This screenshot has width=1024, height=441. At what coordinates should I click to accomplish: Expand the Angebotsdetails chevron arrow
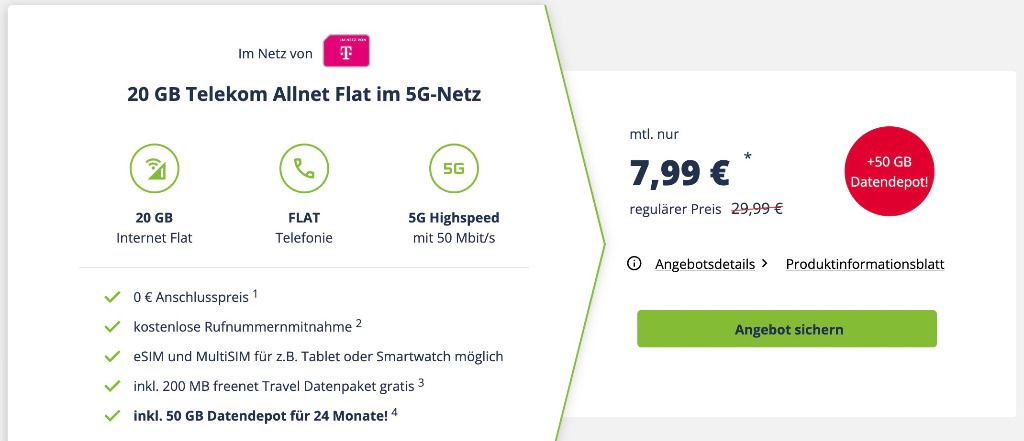pos(765,264)
